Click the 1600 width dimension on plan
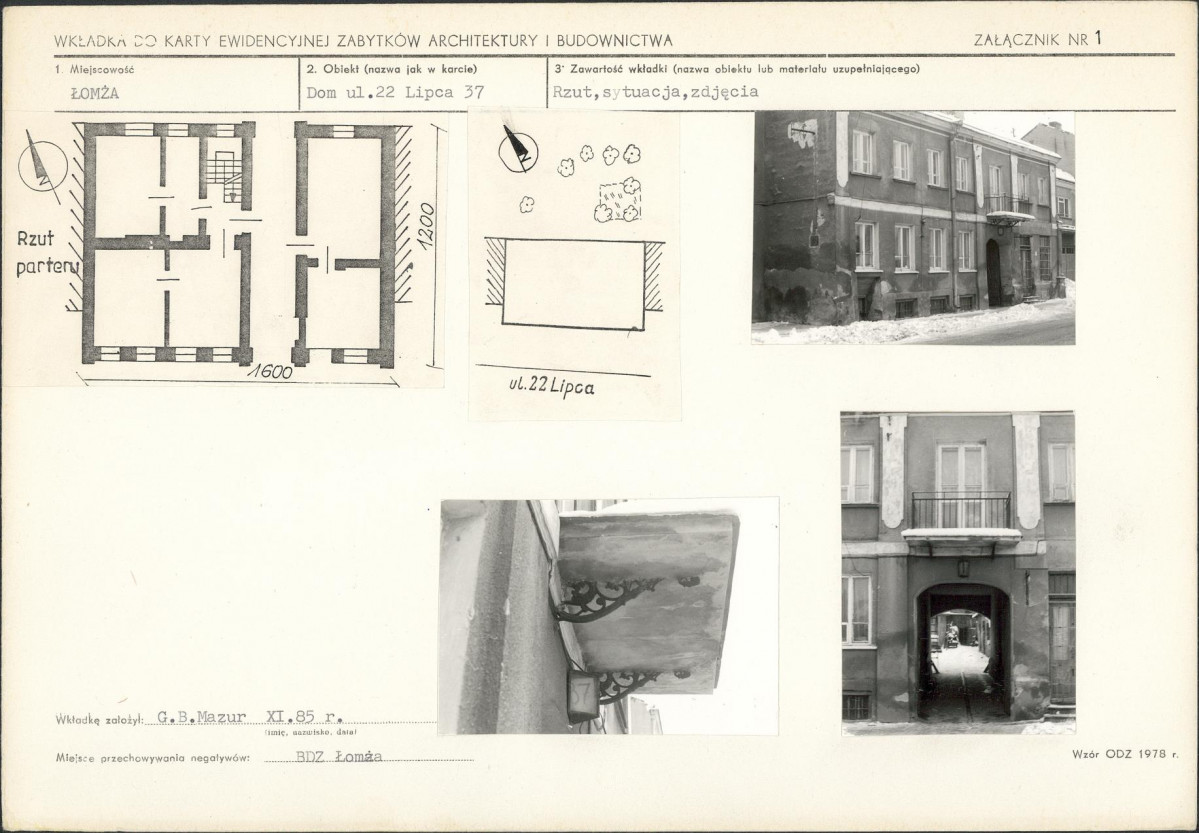Image resolution: width=1199 pixels, height=833 pixels. [274, 371]
